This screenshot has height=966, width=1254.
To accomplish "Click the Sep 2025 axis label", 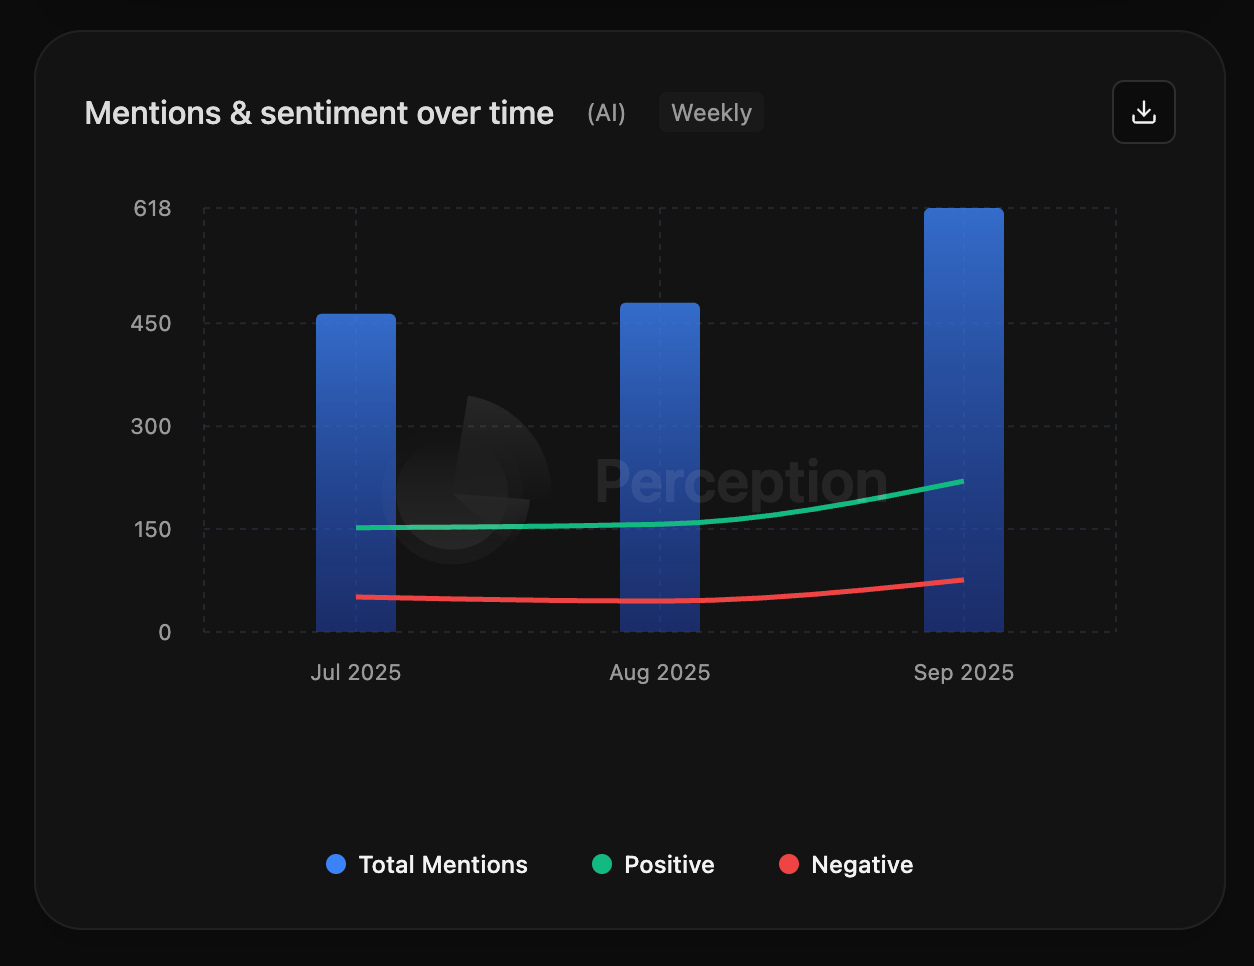I will coord(964,673).
